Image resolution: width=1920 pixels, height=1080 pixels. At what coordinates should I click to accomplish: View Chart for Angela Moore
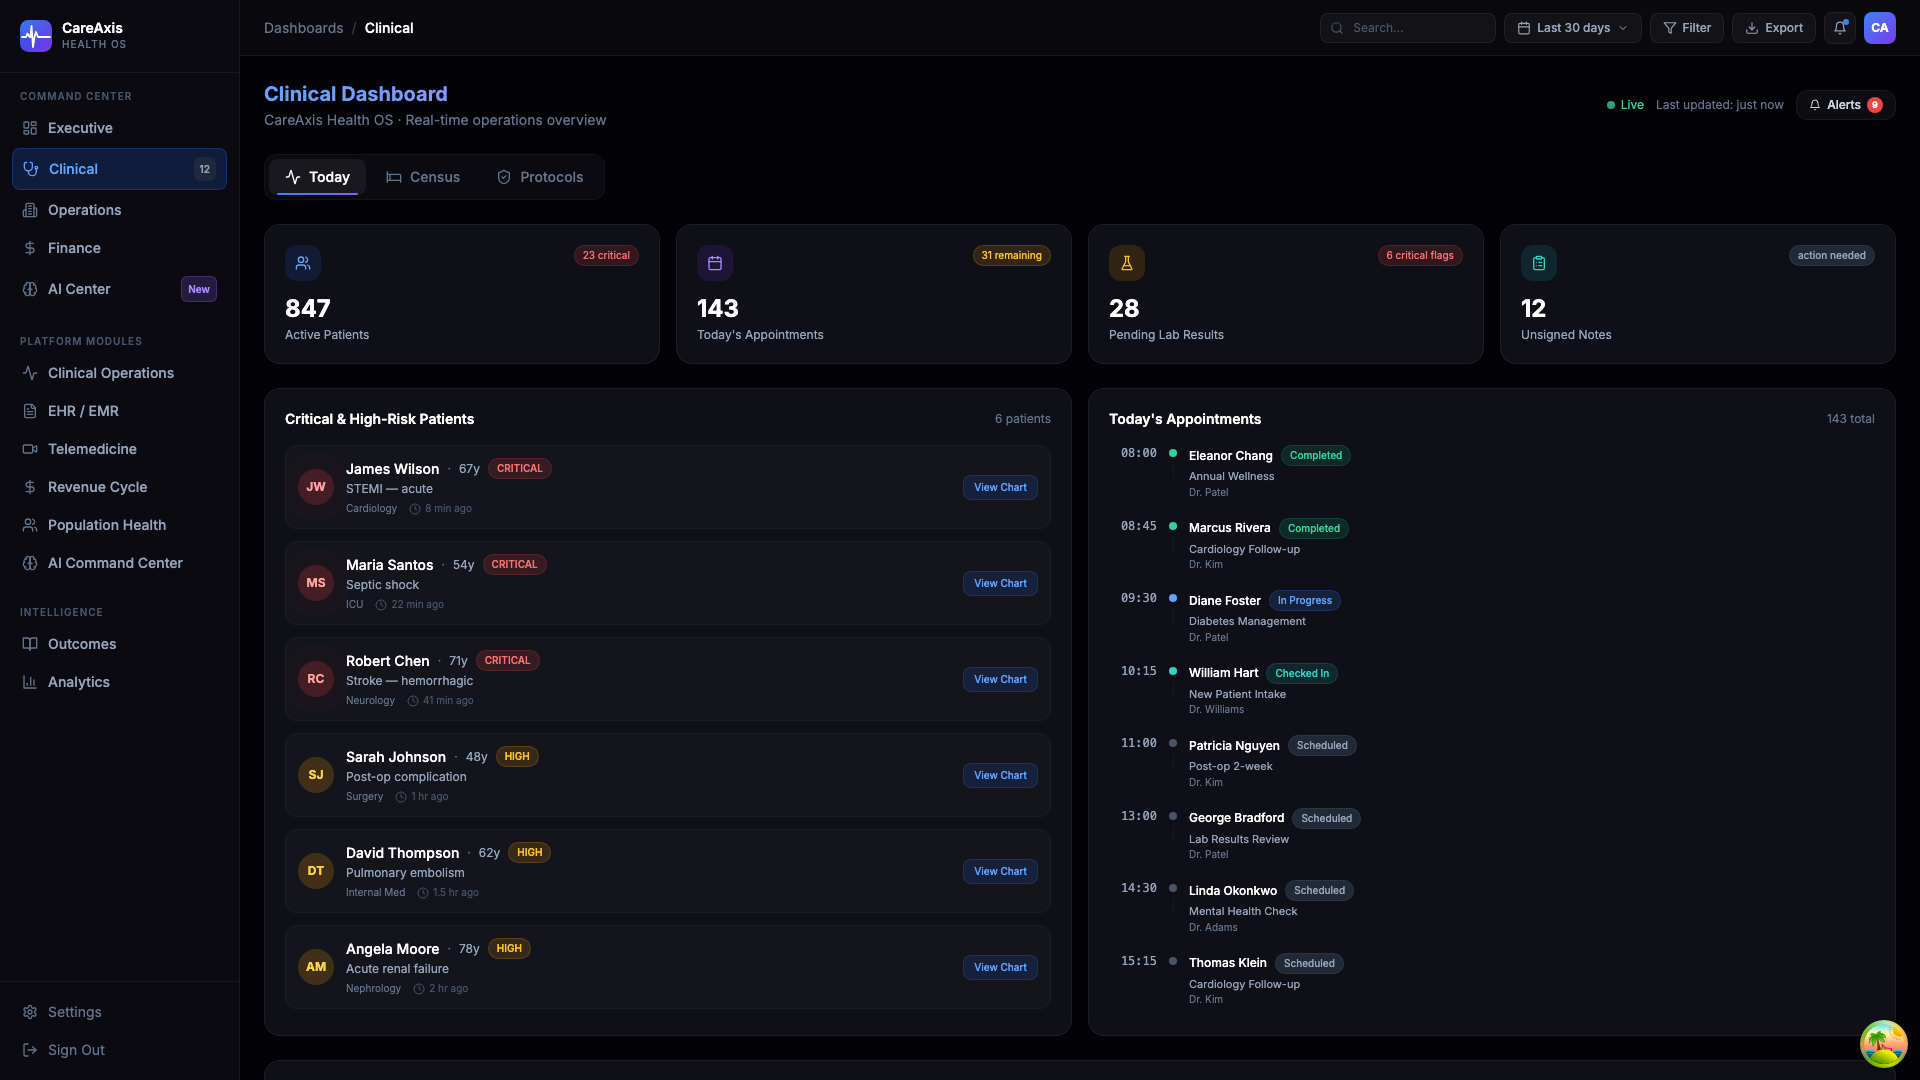coord(1000,967)
